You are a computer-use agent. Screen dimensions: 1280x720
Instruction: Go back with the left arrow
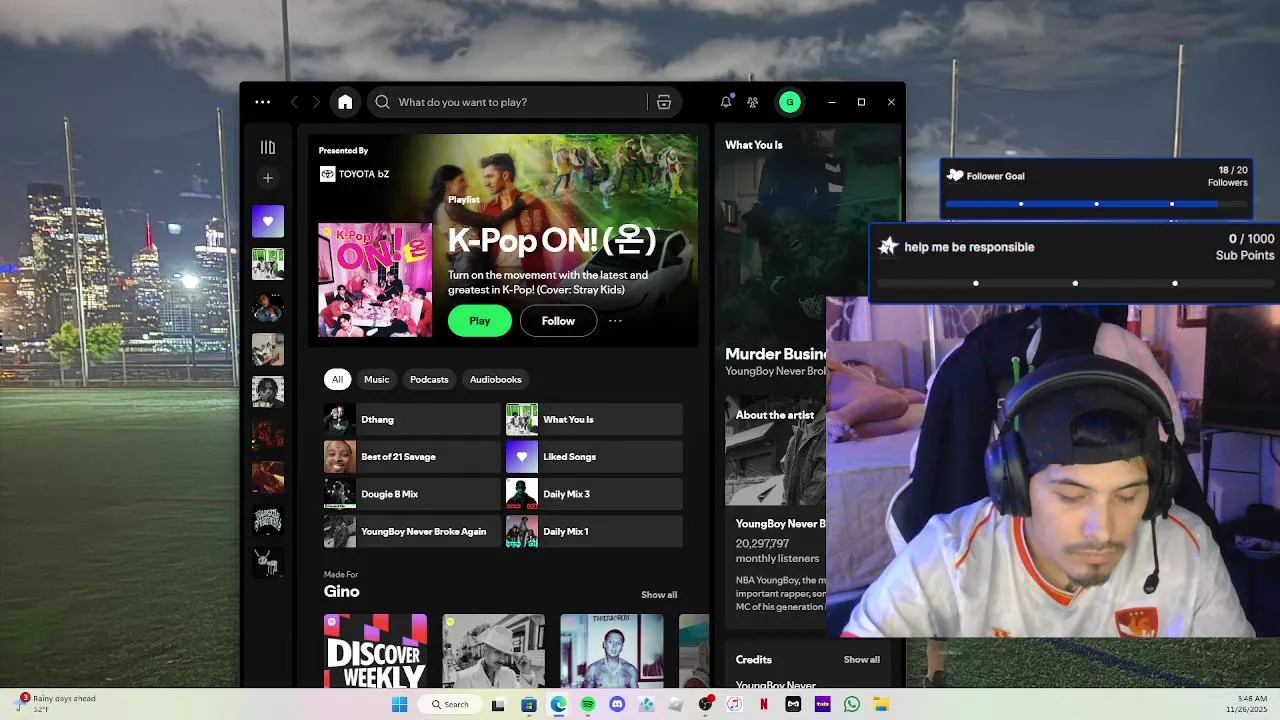click(x=294, y=102)
